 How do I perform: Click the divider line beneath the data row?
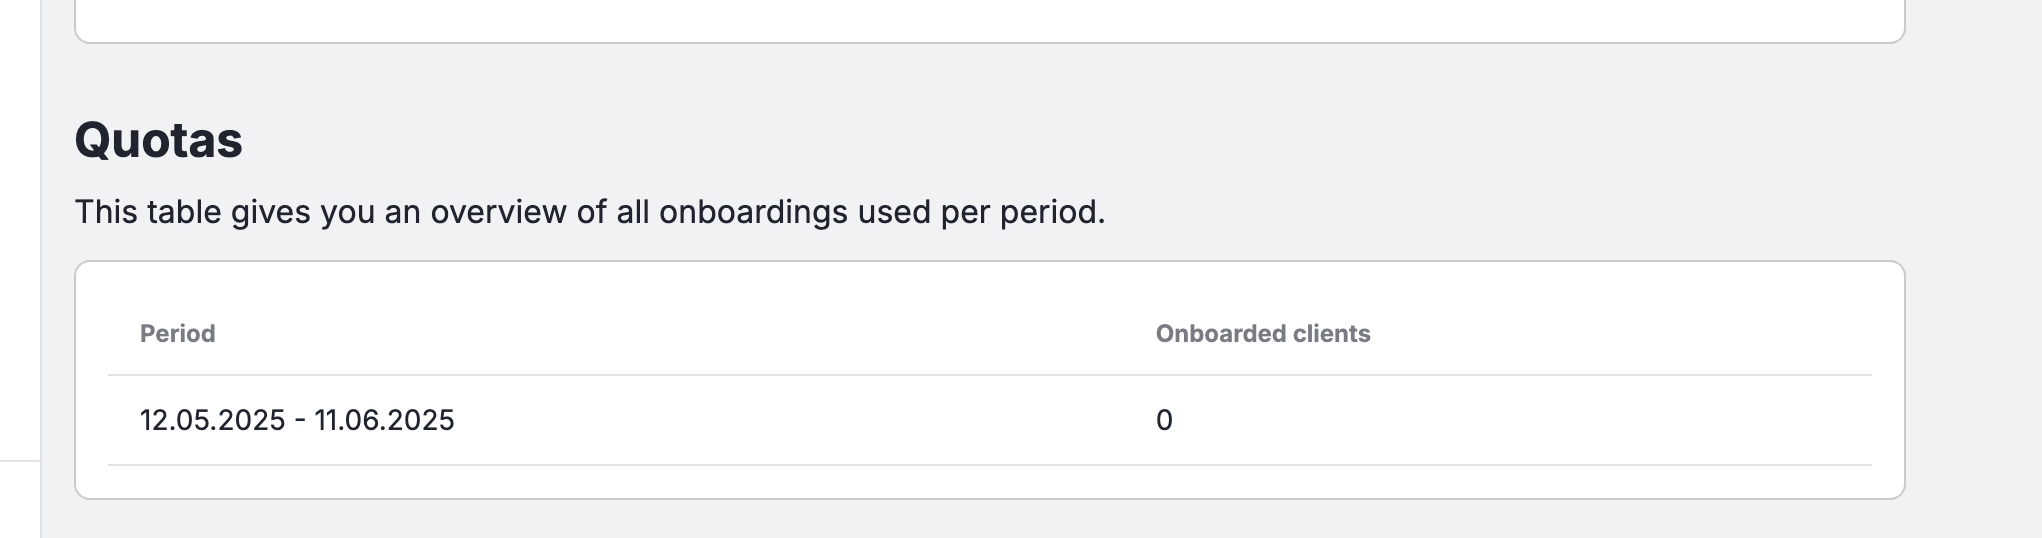[990, 465]
